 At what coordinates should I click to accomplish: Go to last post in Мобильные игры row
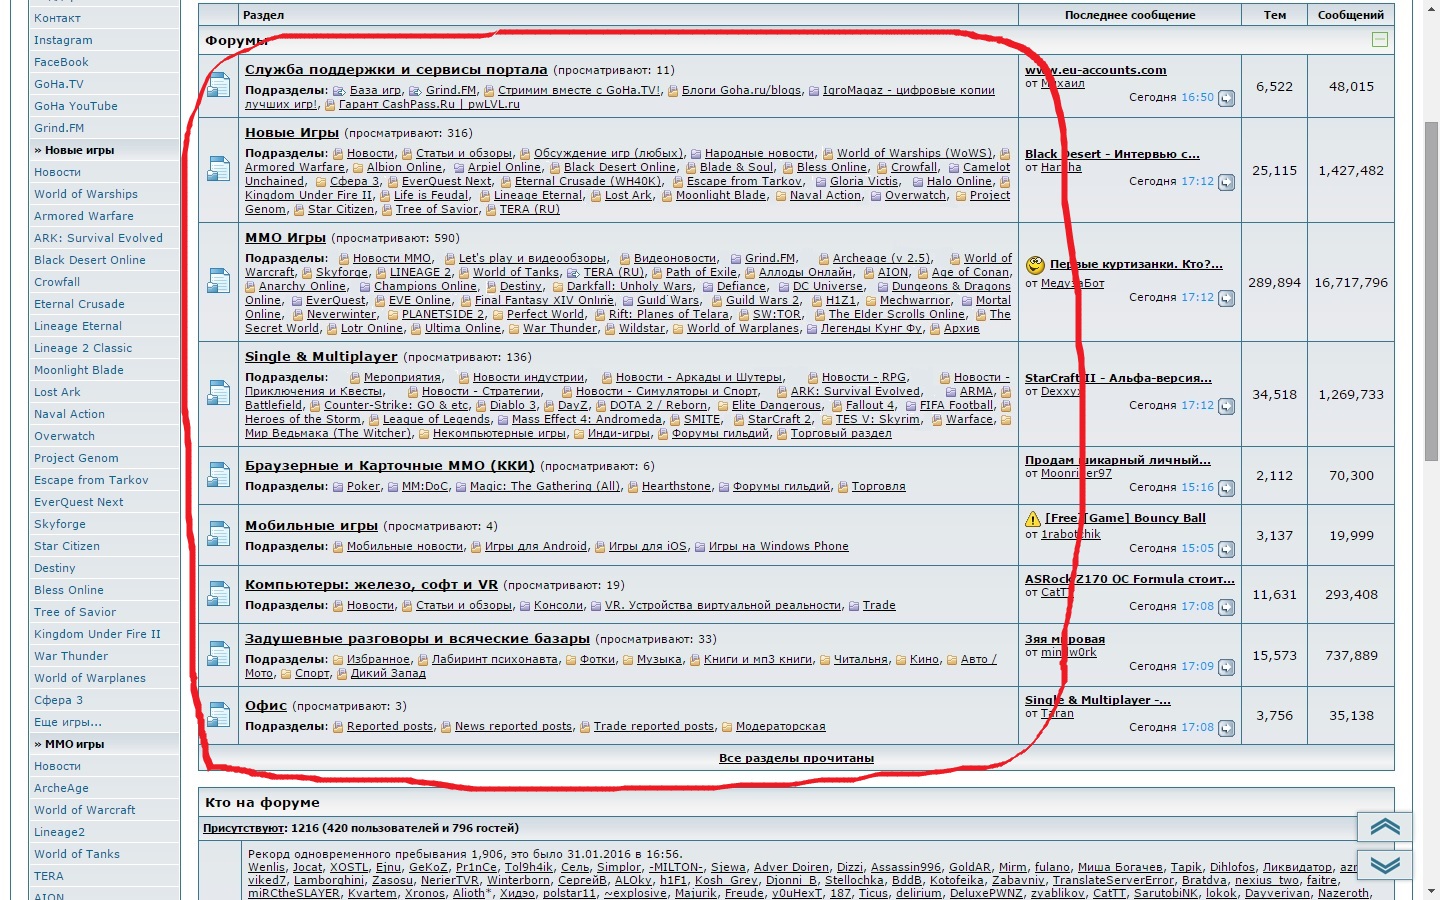pyautogui.click(x=1226, y=549)
